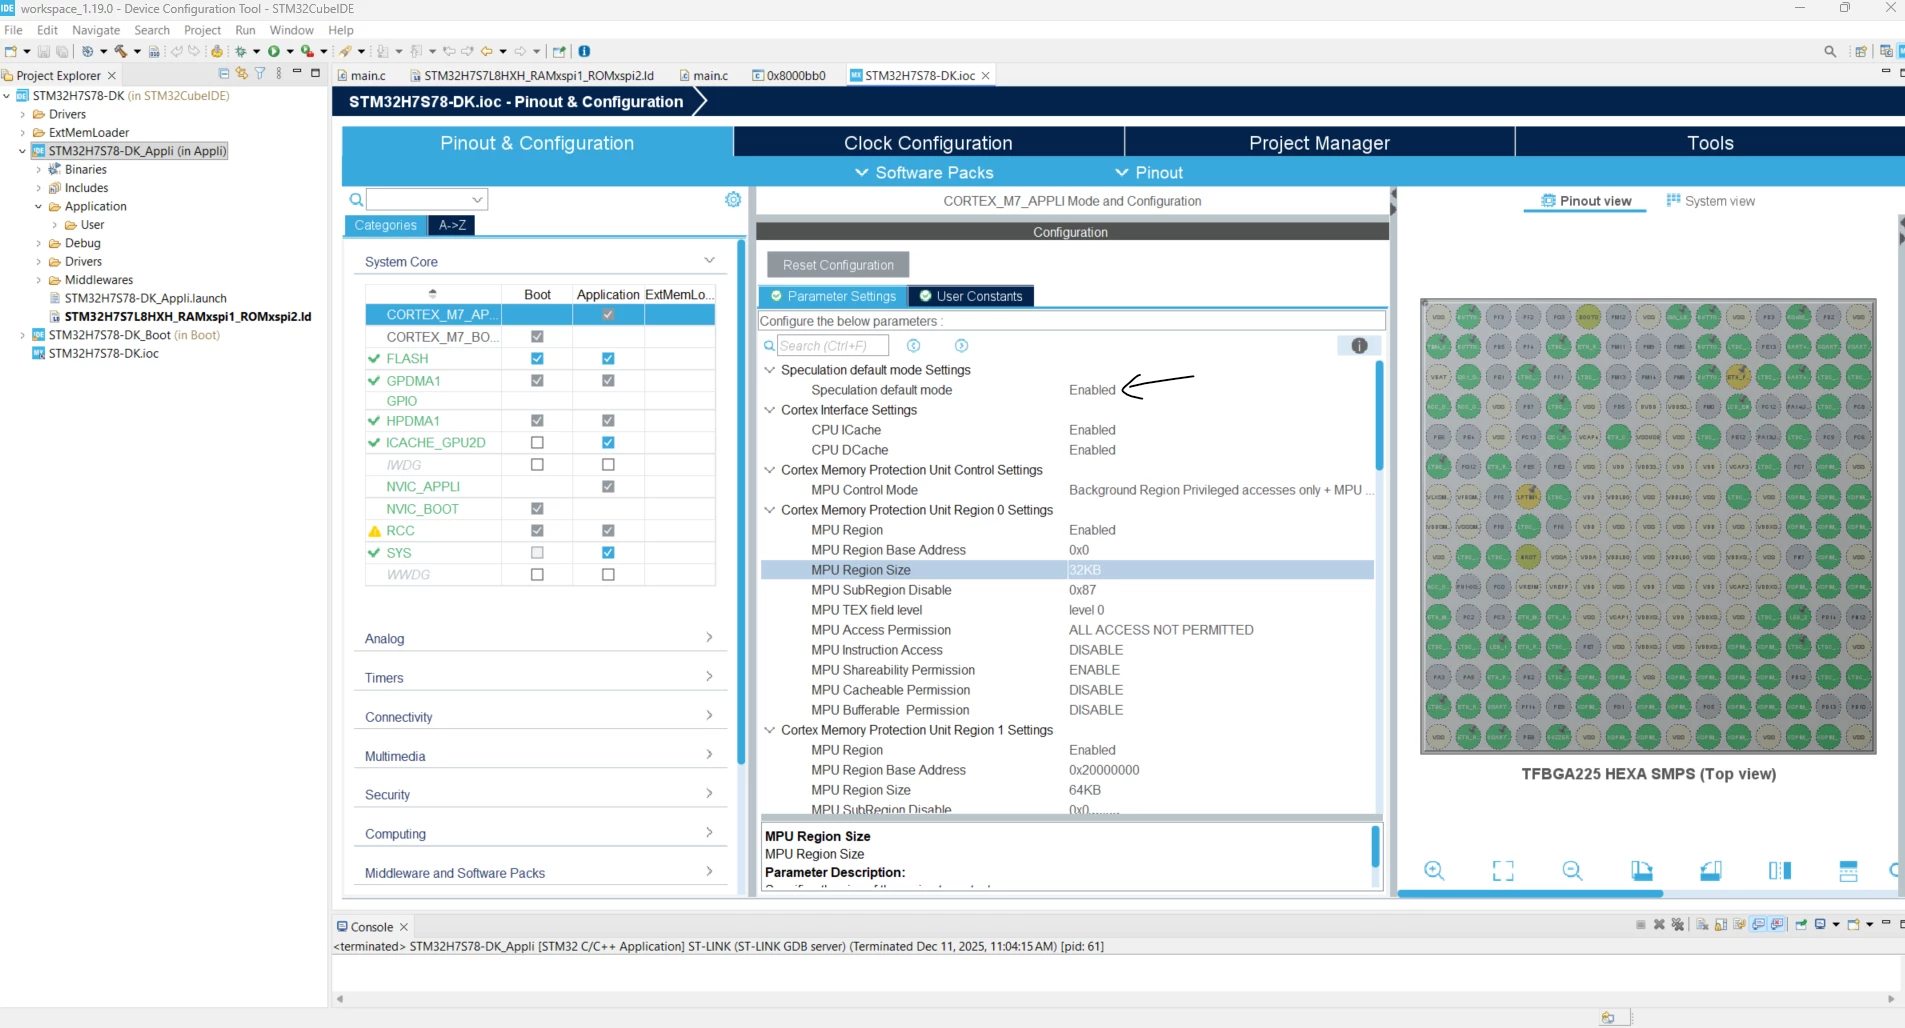The width and height of the screenshot is (1905, 1028).
Task: Zoom out on the pinout view
Action: pos(1572,870)
